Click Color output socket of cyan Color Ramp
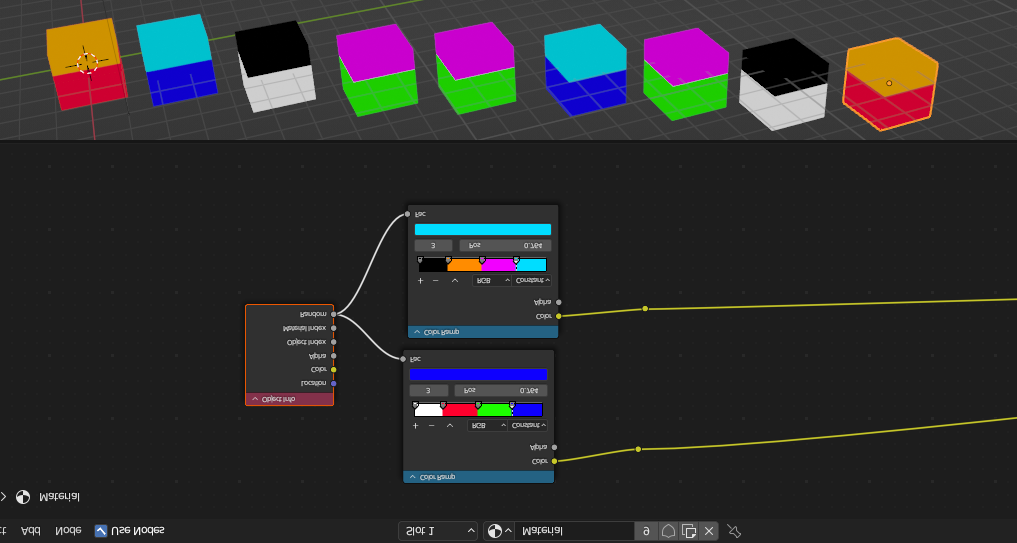This screenshot has height=543, width=1017. click(x=558, y=316)
